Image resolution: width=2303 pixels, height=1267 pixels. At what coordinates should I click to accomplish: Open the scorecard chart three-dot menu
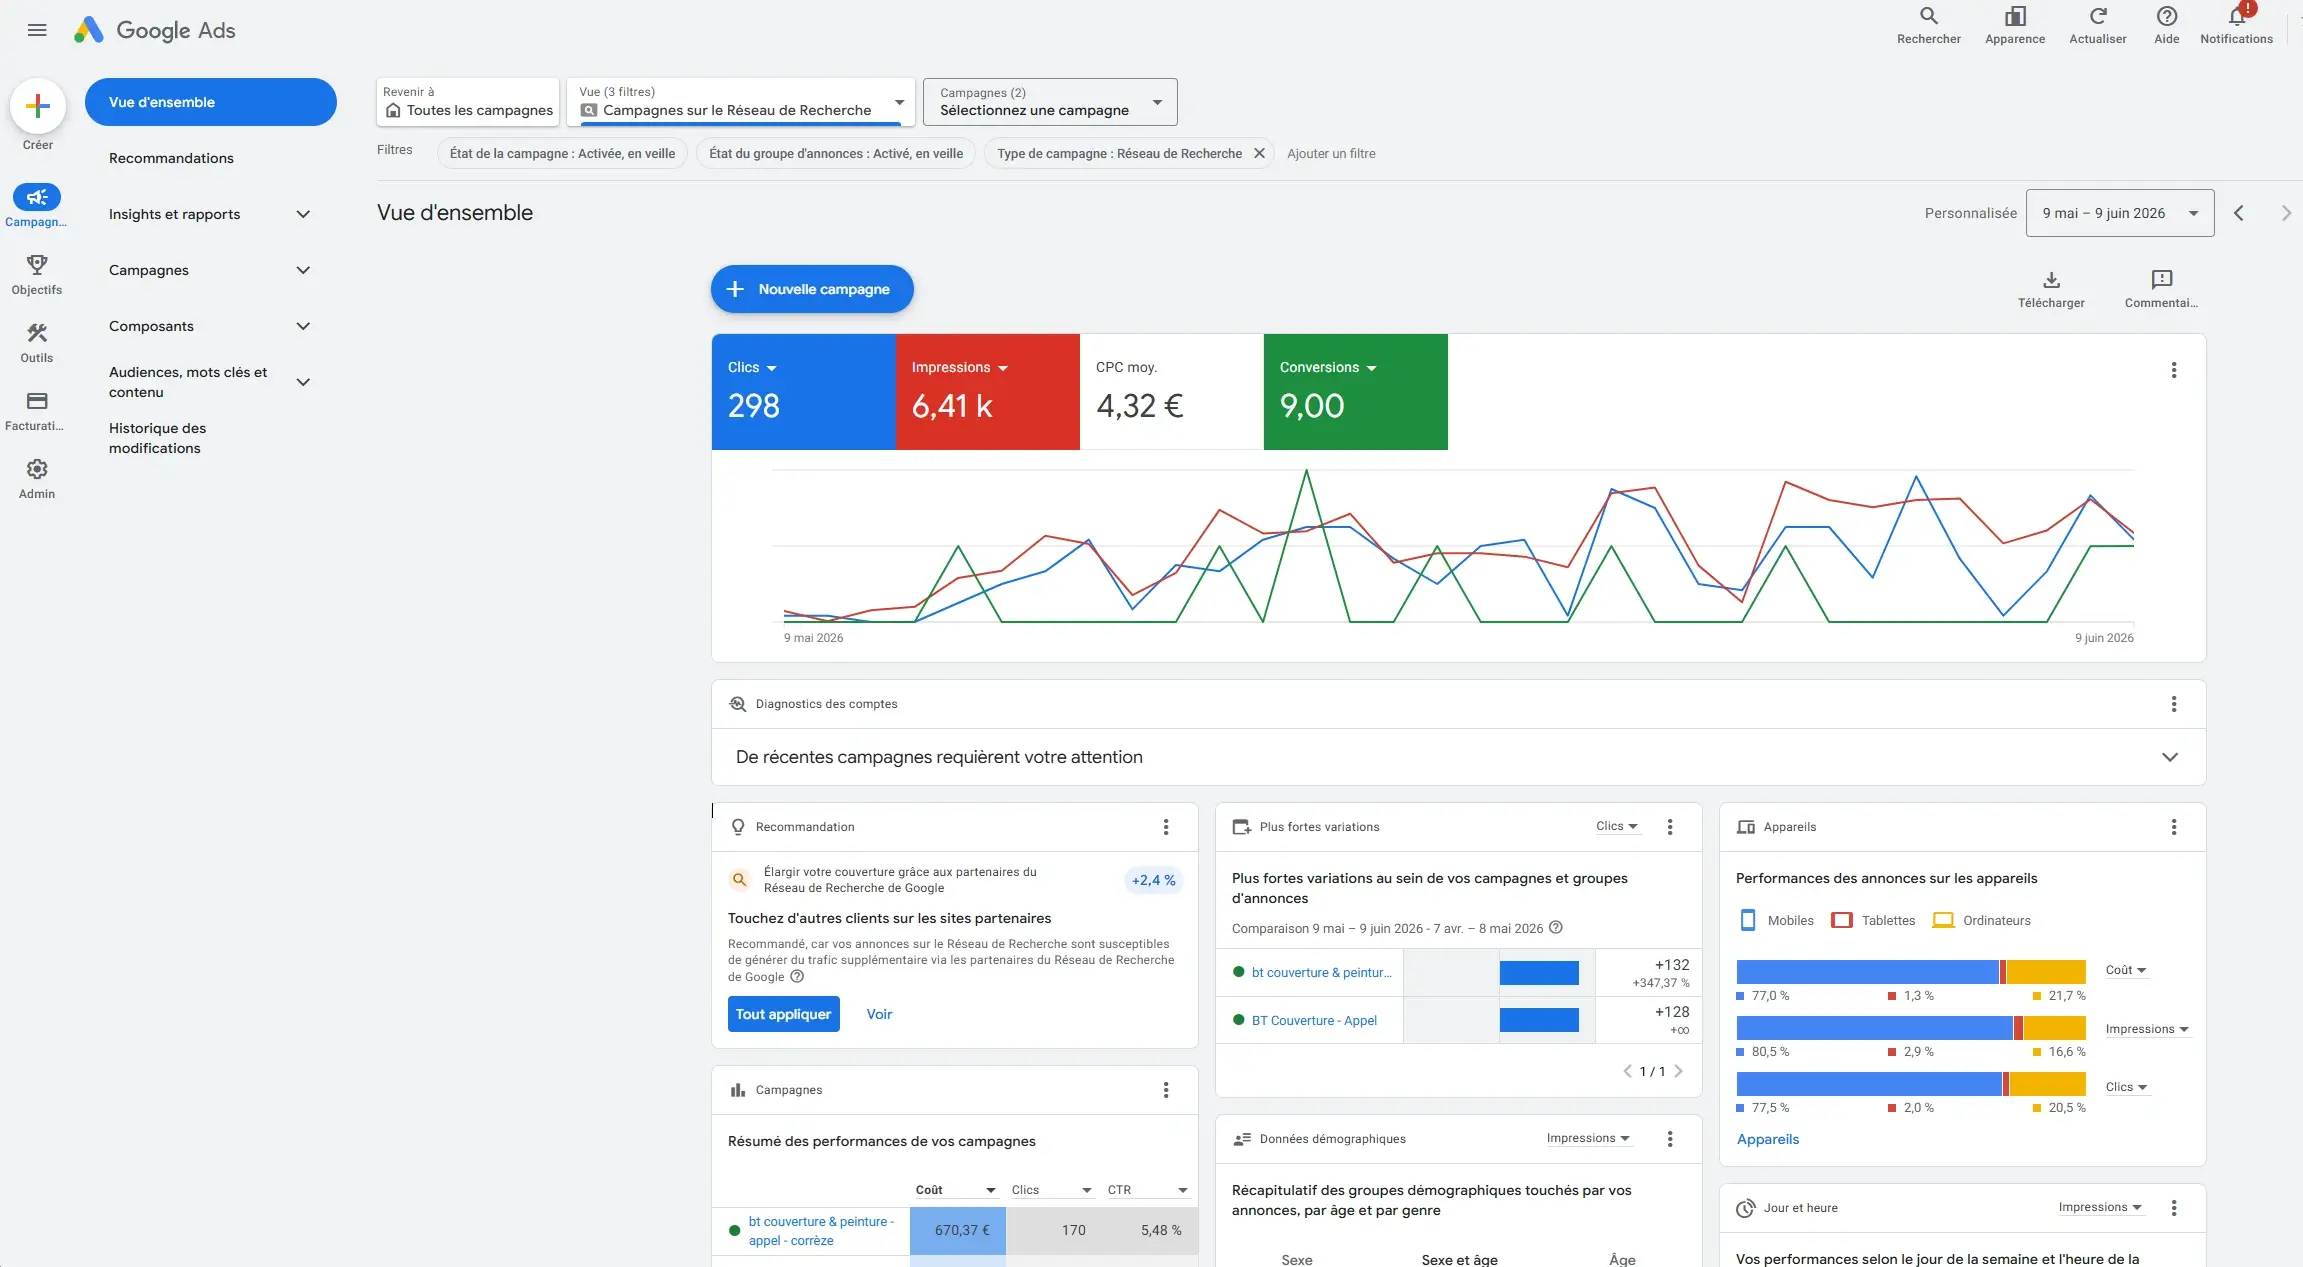pyautogui.click(x=2174, y=370)
